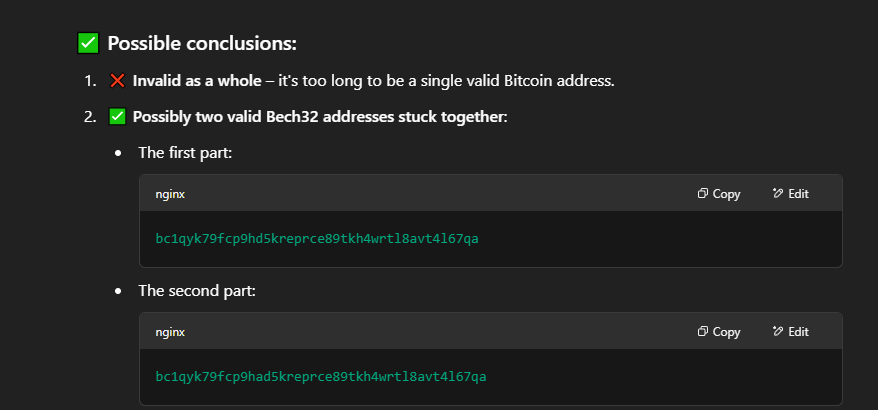The height and width of the screenshot is (410, 878).
Task: Click the second bc1qyk79fcp9had5 address text
Action: [x=321, y=376]
